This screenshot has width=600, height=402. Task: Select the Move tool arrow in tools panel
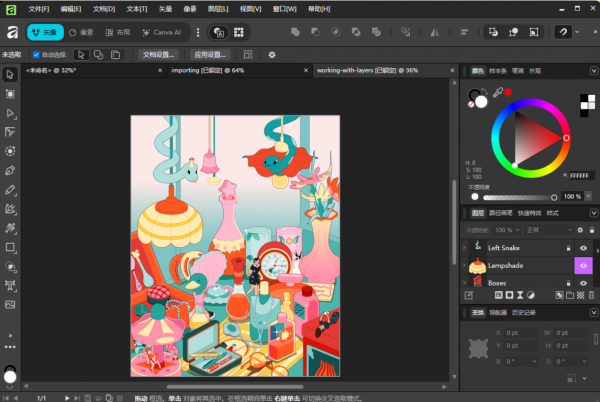10,75
